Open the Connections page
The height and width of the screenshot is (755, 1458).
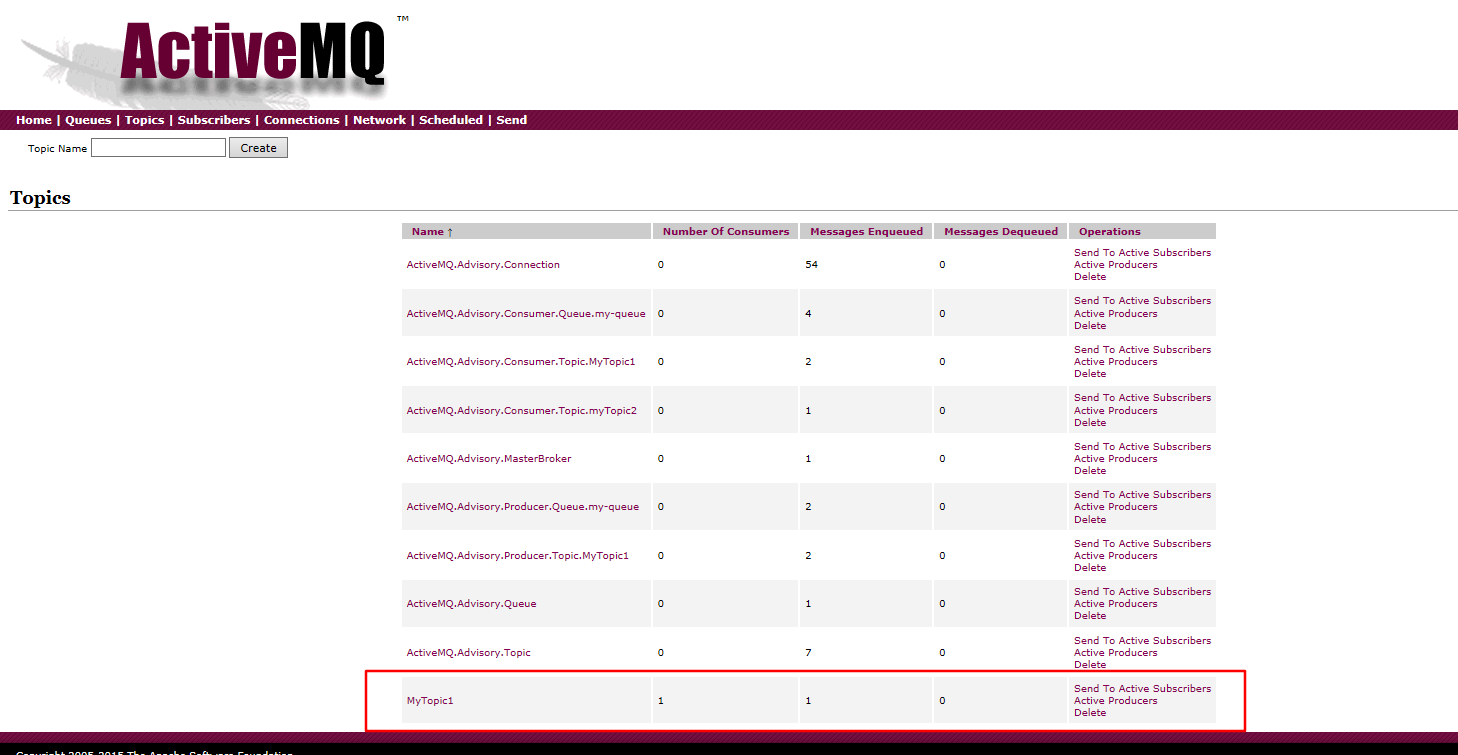pos(302,120)
